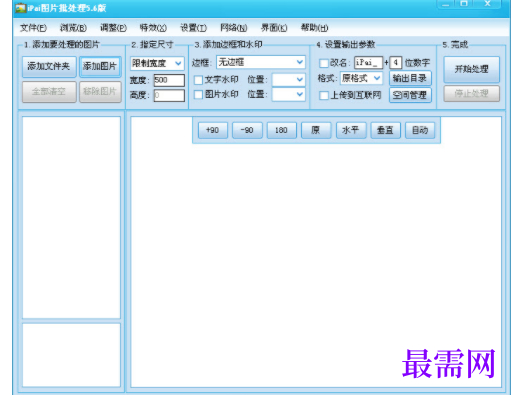The image size is (514, 395).
Task: Open 文字水印 position dropdown
Action: click(x=288, y=80)
